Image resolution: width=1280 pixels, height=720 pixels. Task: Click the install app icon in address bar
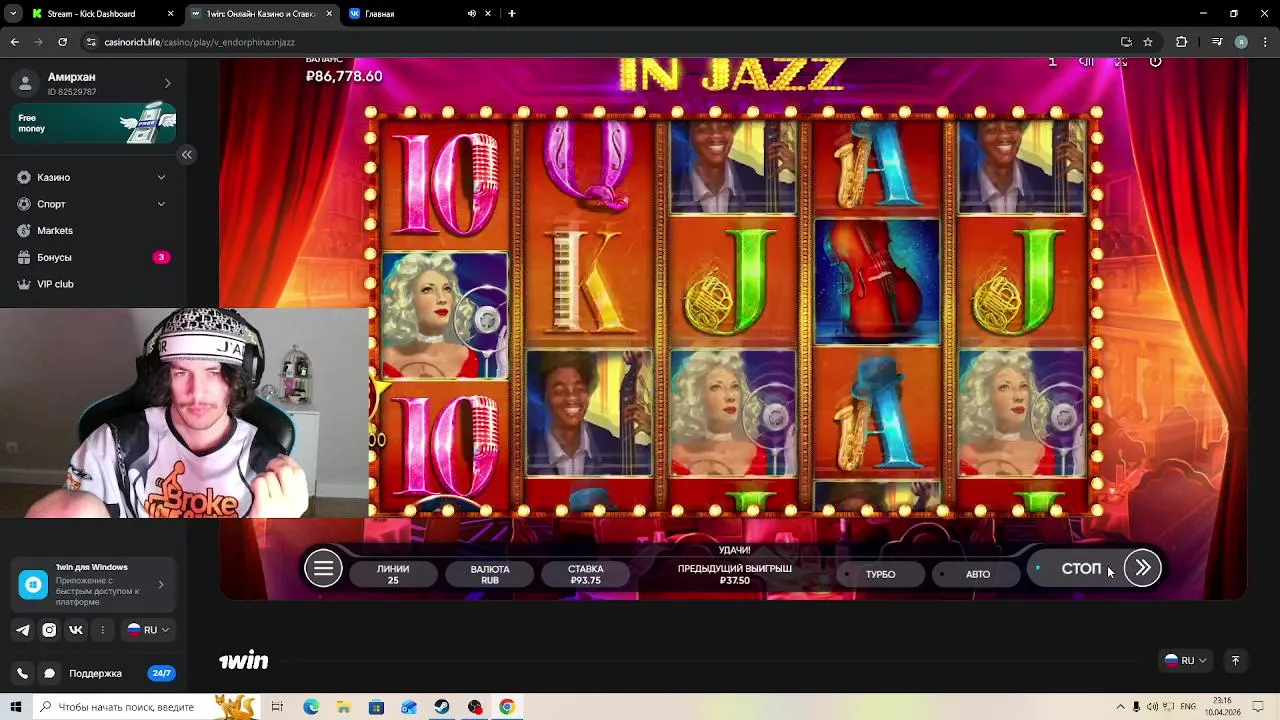[1126, 42]
